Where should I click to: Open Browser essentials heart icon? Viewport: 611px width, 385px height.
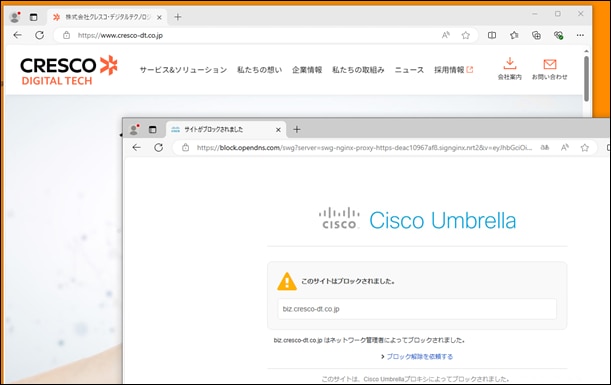tap(558, 35)
